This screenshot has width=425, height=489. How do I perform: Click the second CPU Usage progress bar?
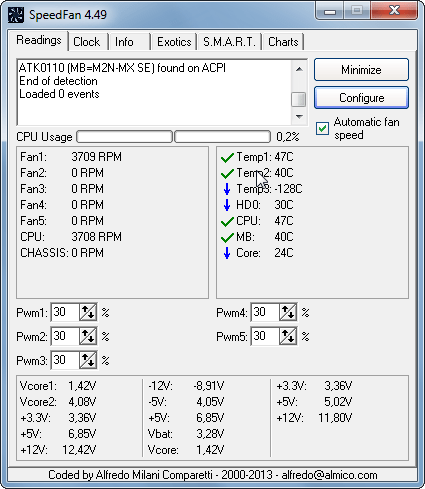click(222, 137)
